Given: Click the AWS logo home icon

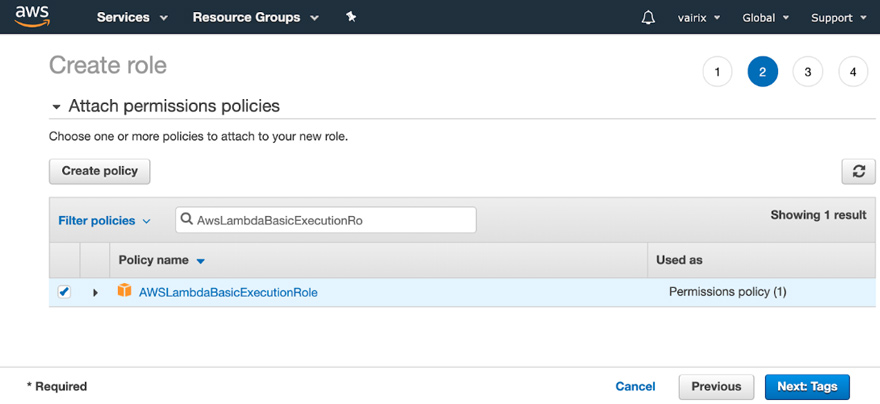Looking at the screenshot, I should (x=31, y=17).
